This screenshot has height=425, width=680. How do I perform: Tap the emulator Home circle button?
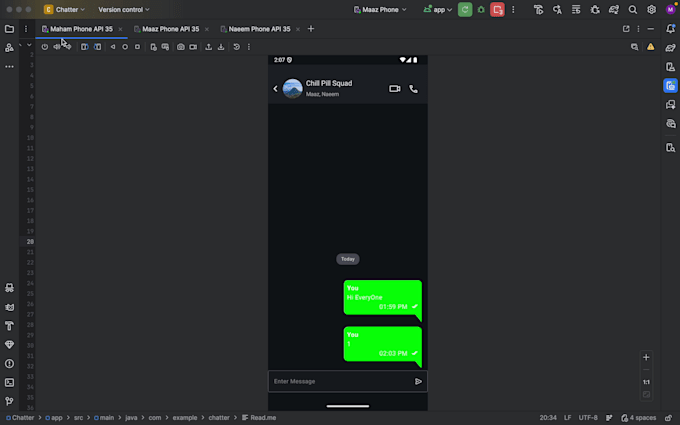click(125, 47)
